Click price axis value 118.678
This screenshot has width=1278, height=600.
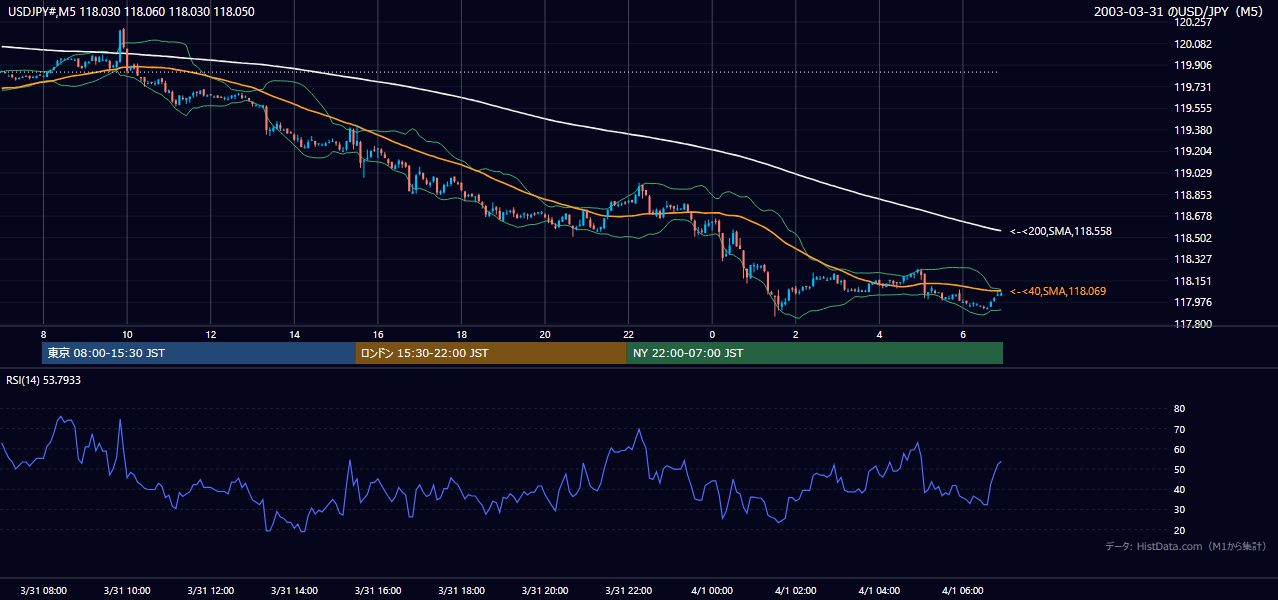[x=1192, y=216]
